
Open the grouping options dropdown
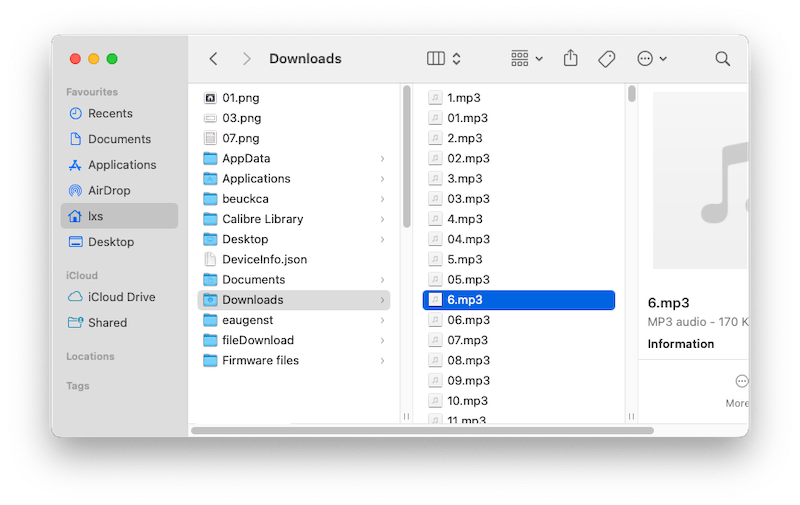point(526,59)
